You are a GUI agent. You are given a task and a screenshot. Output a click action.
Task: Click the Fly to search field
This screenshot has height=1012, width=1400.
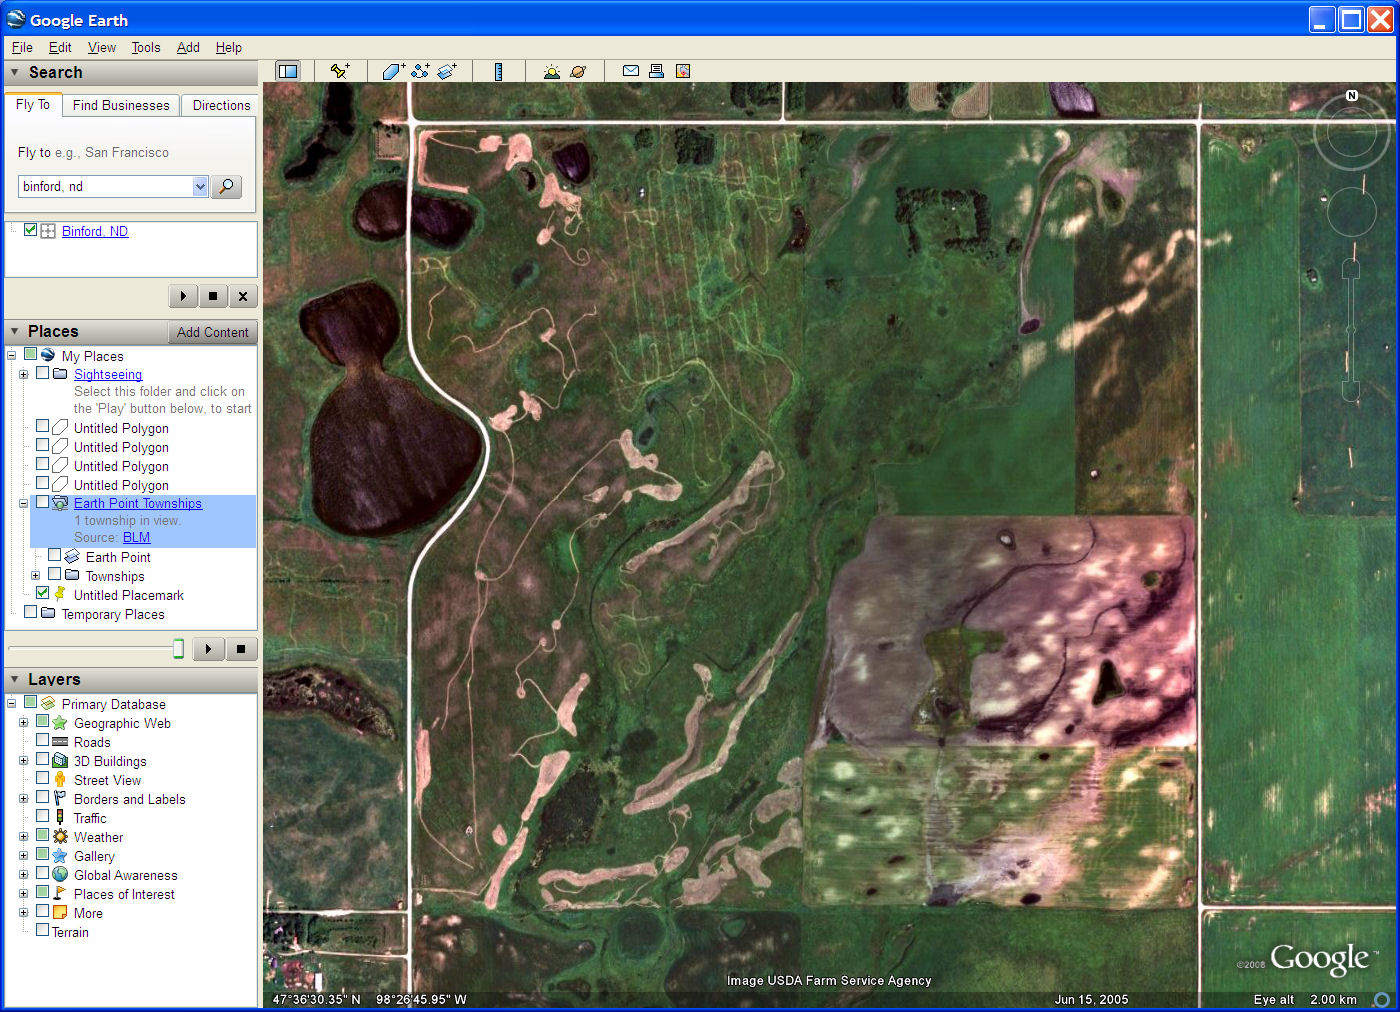tap(106, 187)
